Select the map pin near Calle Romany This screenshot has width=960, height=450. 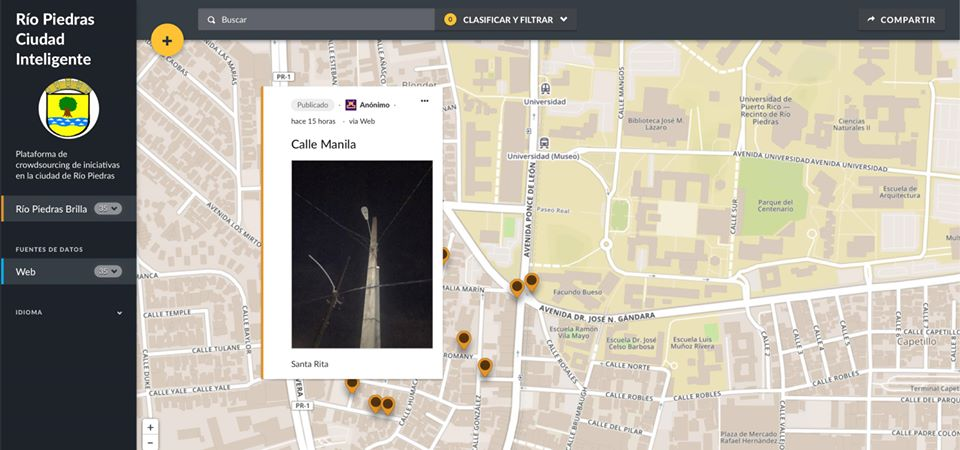464,339
